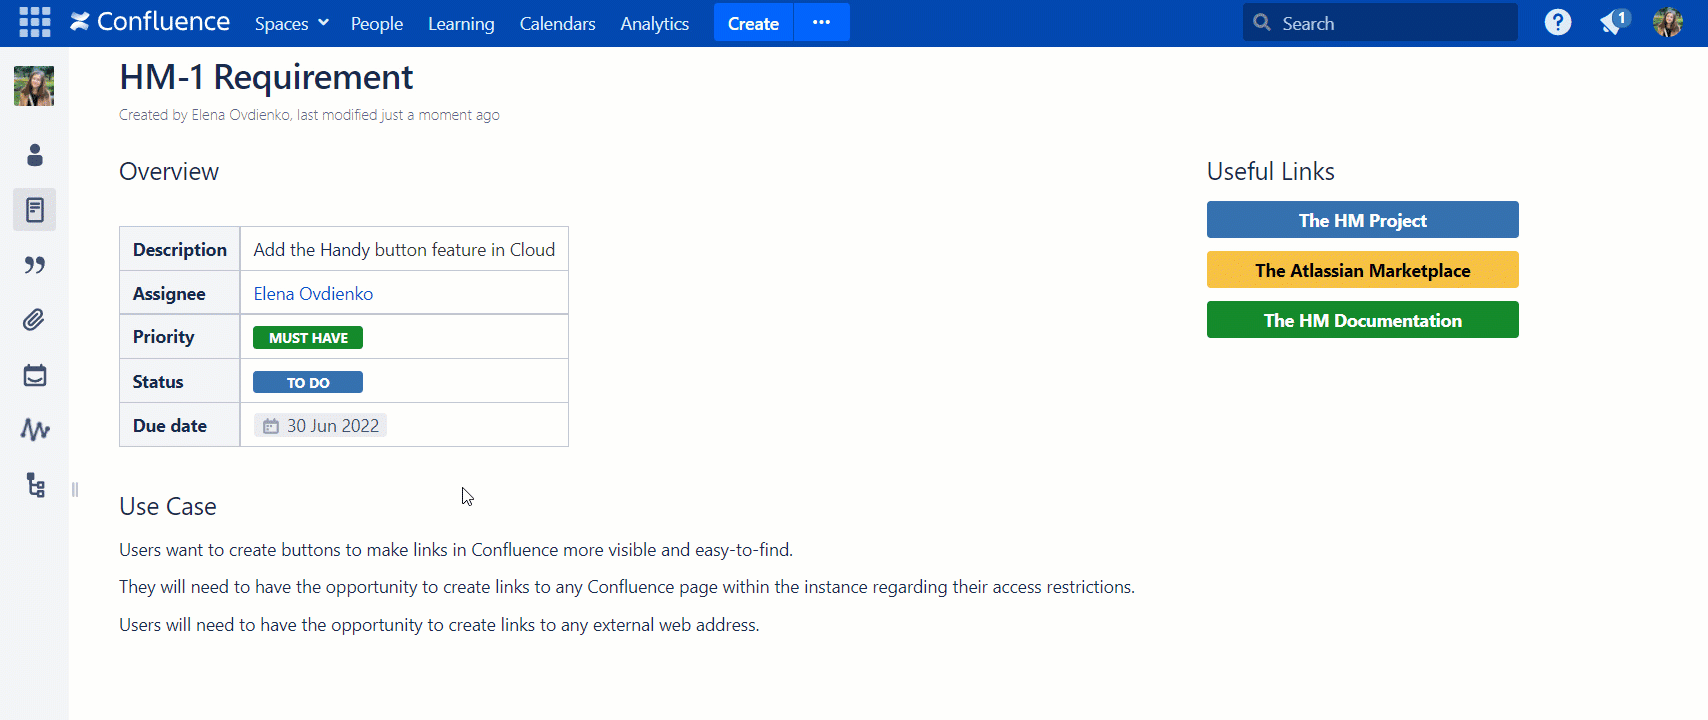
Task: Click the Description cell text
Action: pyautogui.click(x=404, y=250)
